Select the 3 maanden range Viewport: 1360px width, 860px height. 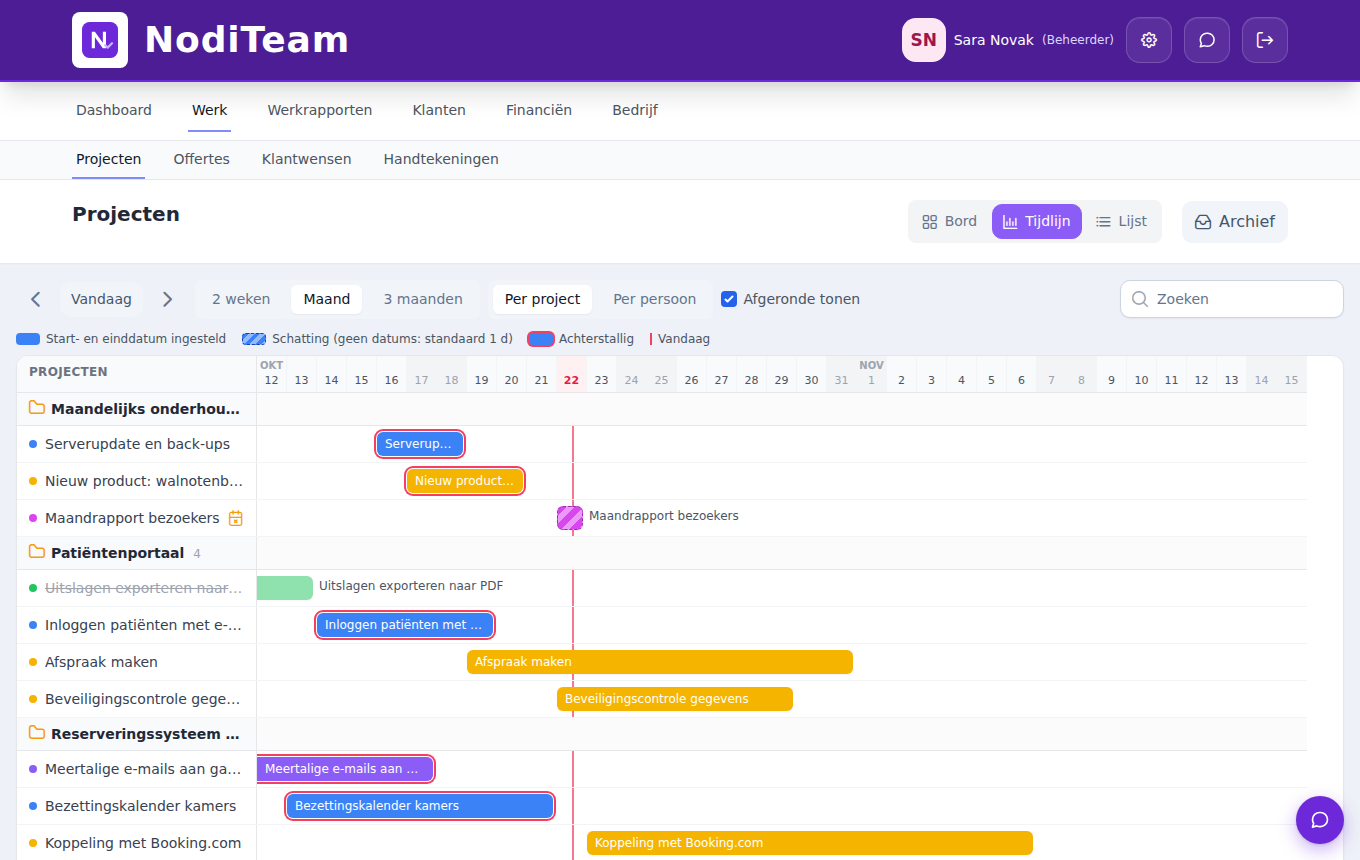pyautogui.click(x=423, y=299)
